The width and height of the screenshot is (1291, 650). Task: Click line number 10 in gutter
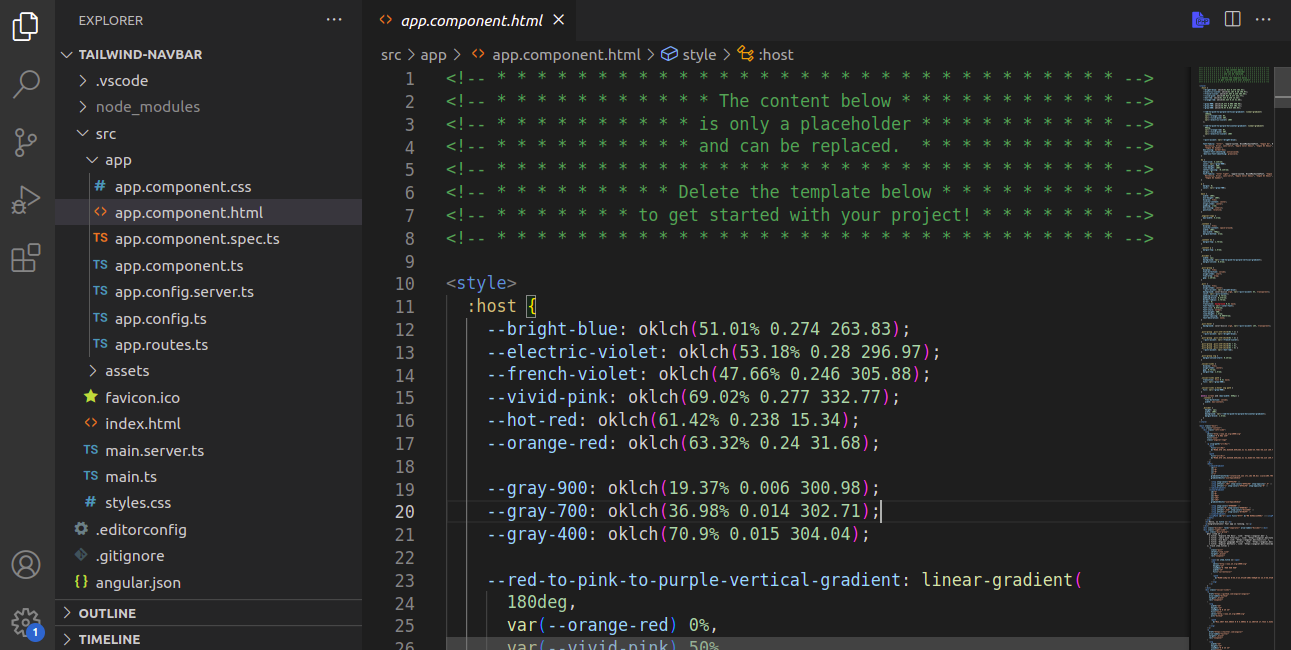click(404, 284)
